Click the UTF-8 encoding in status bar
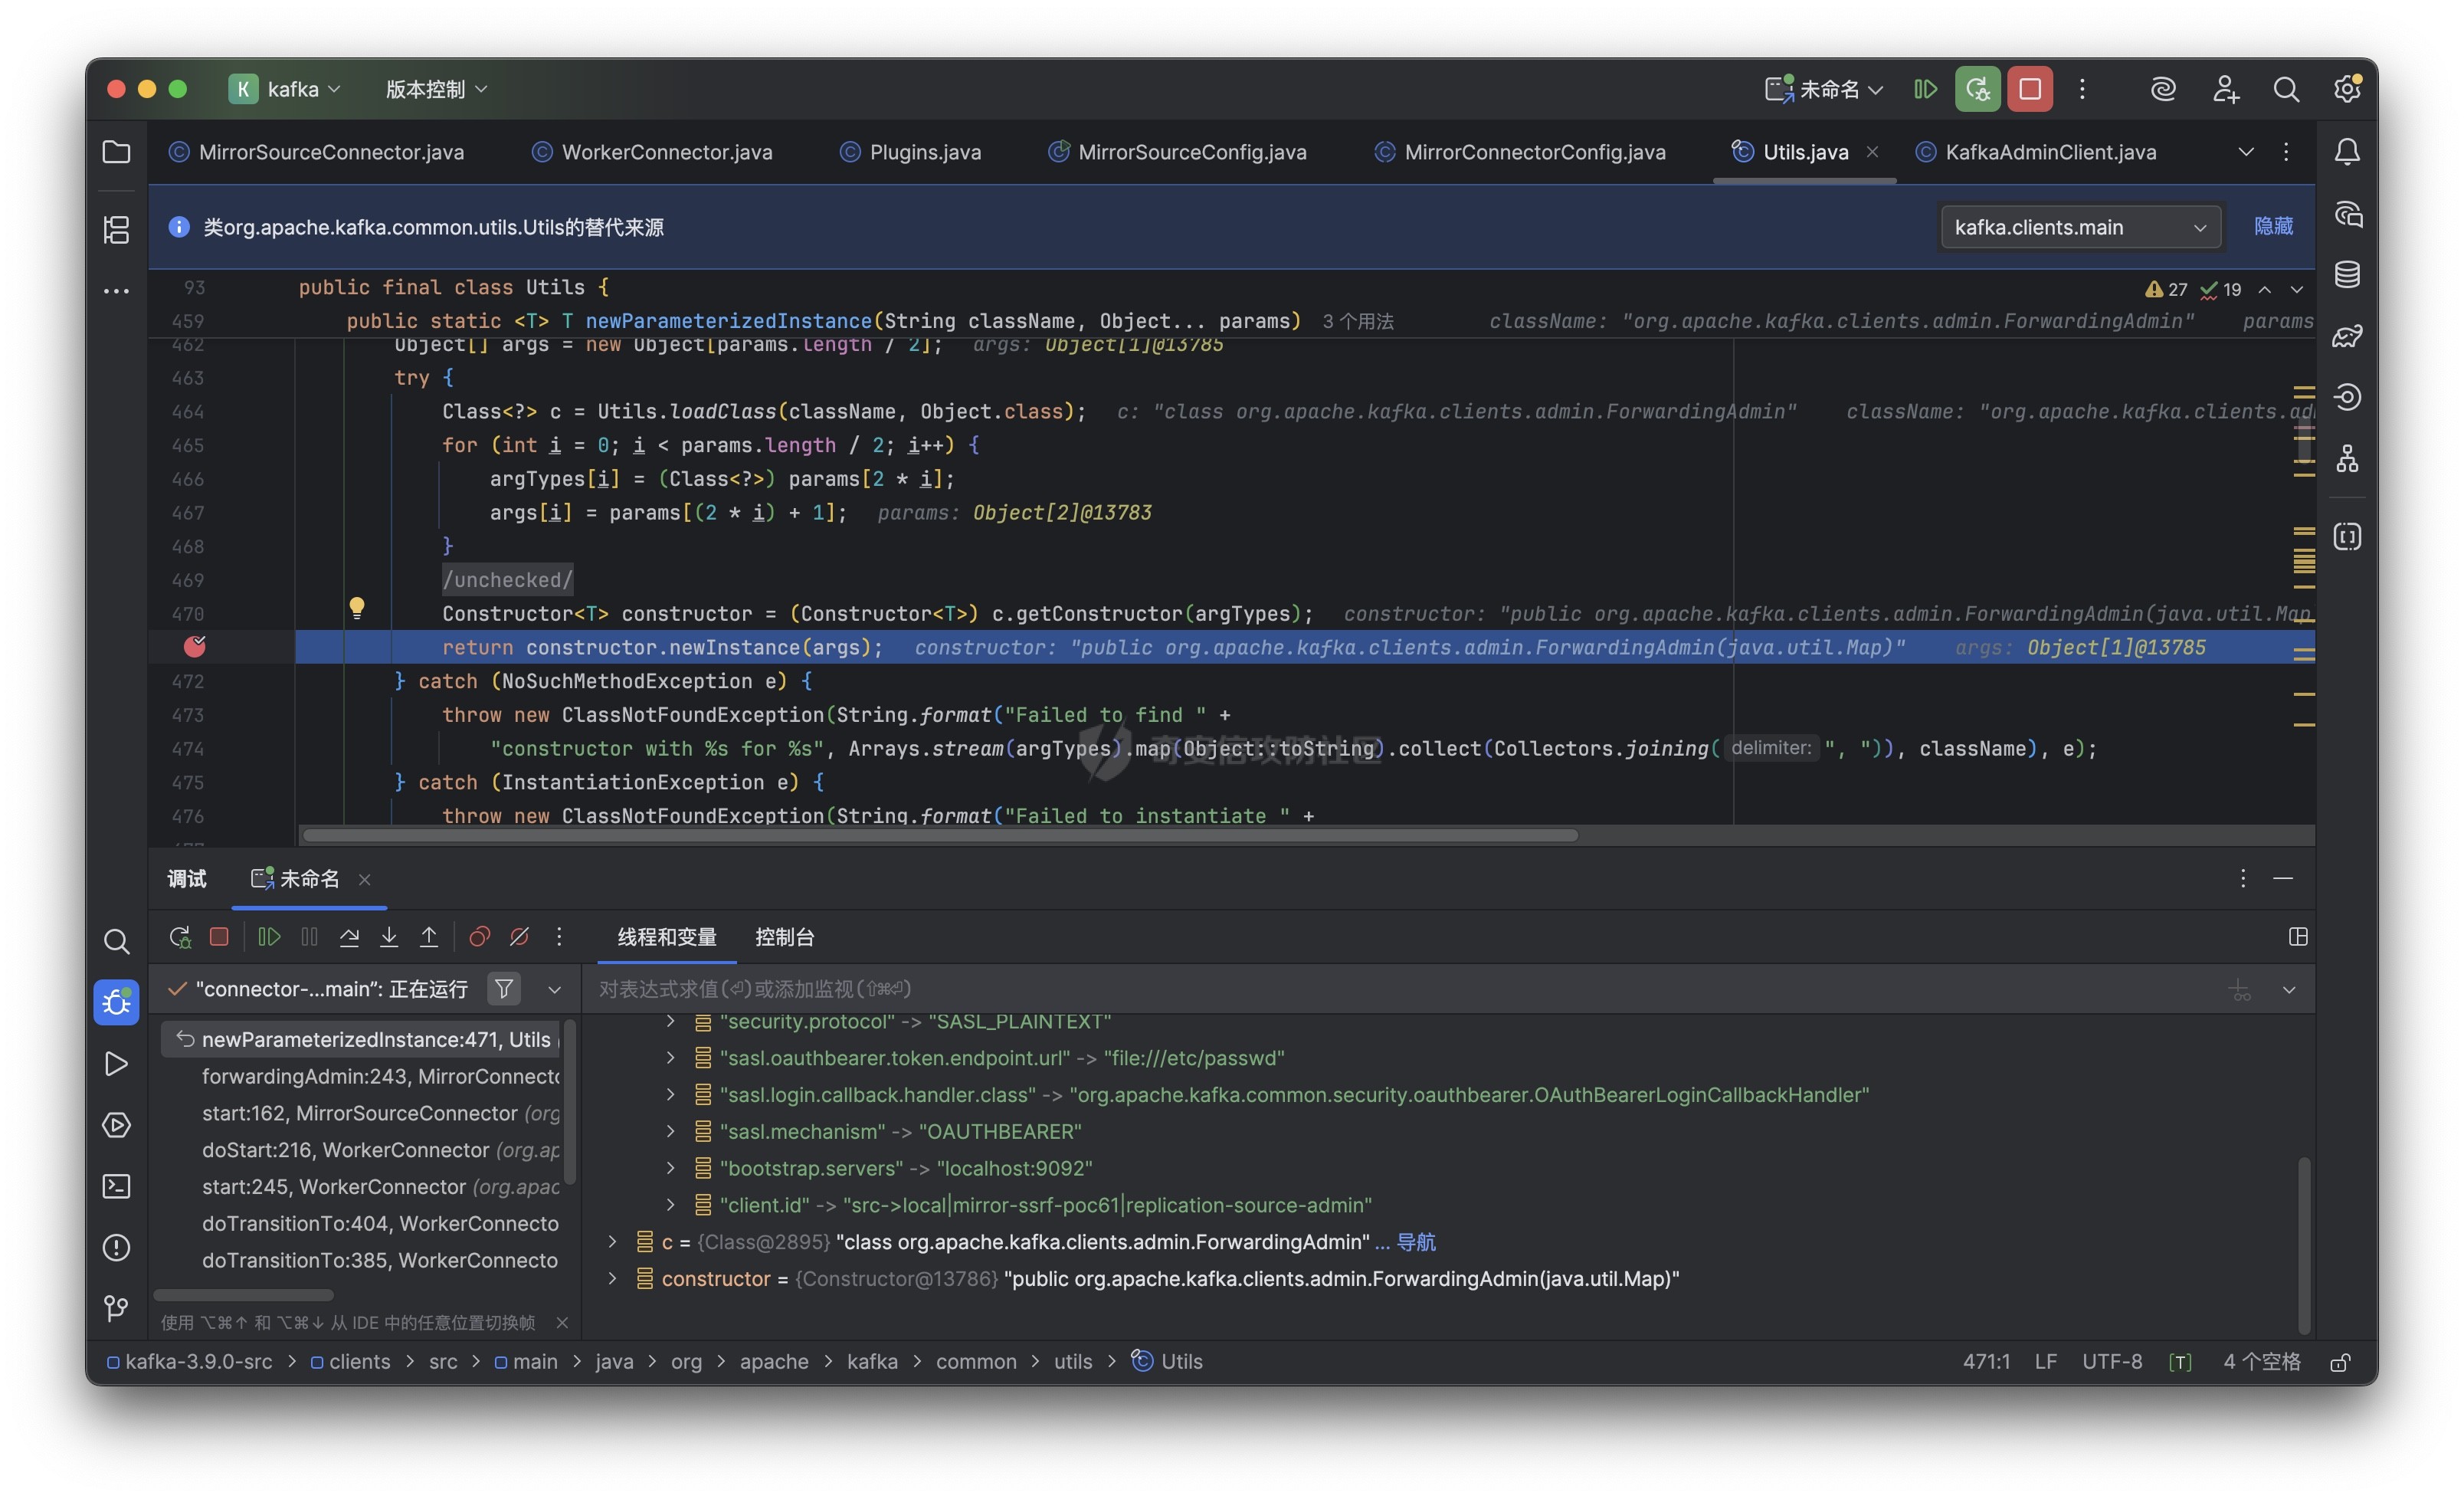The height and width of the screenshot is (1499, 2464). 2112,1362
